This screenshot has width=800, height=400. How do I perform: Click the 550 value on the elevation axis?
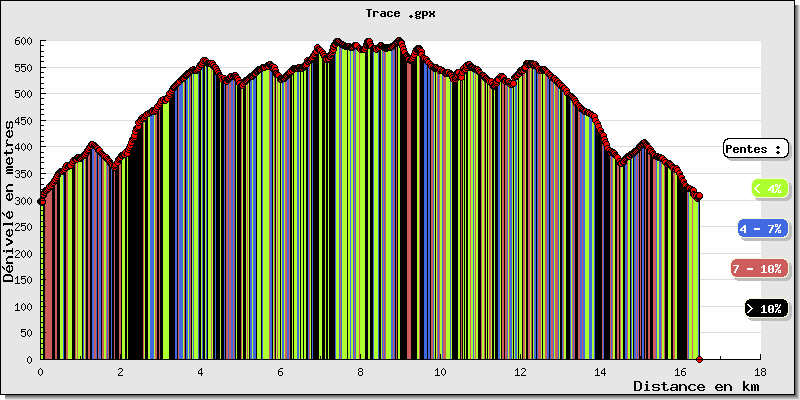coord(23,67)
